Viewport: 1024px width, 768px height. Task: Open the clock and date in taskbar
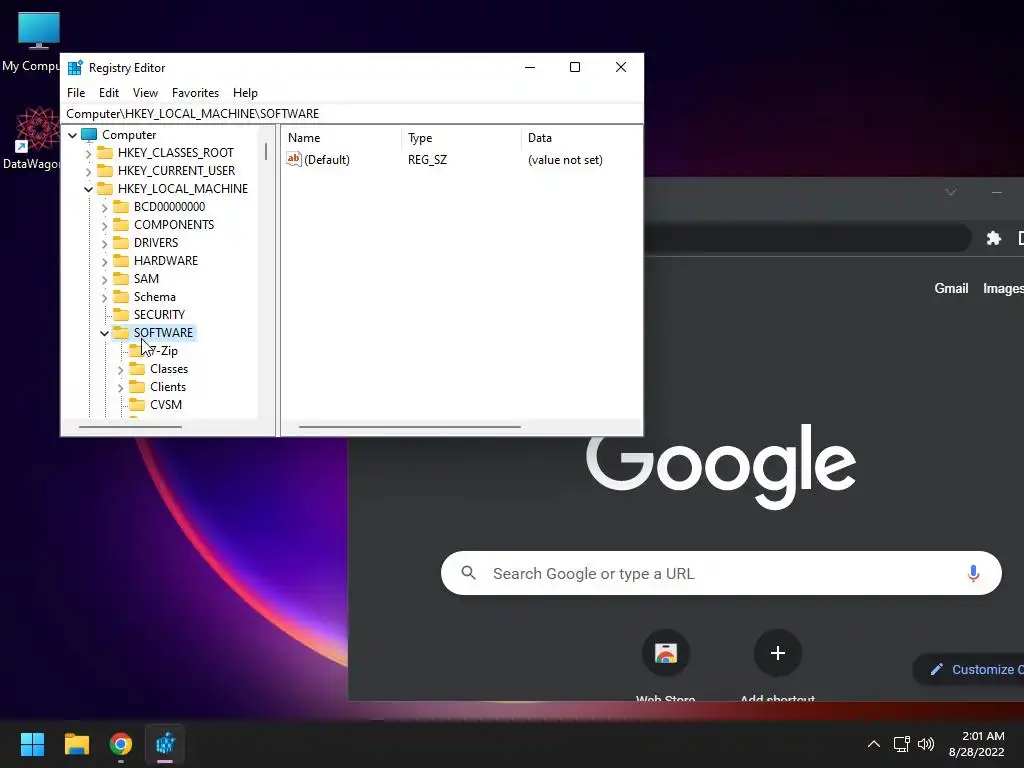(x=976, y=744)
